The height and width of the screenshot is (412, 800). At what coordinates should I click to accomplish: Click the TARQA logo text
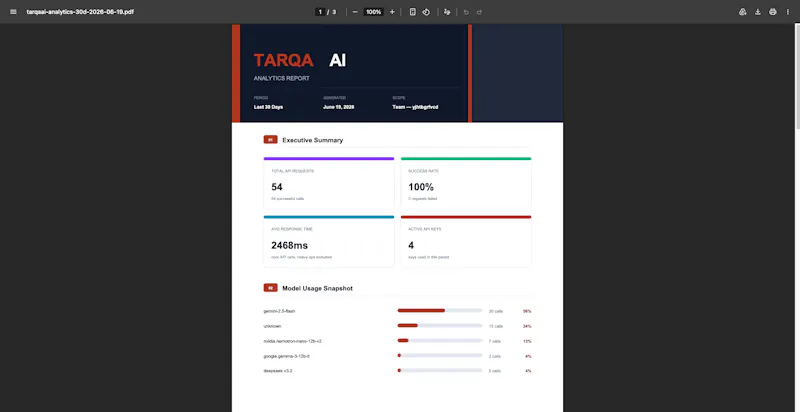(x=284, y=60)
